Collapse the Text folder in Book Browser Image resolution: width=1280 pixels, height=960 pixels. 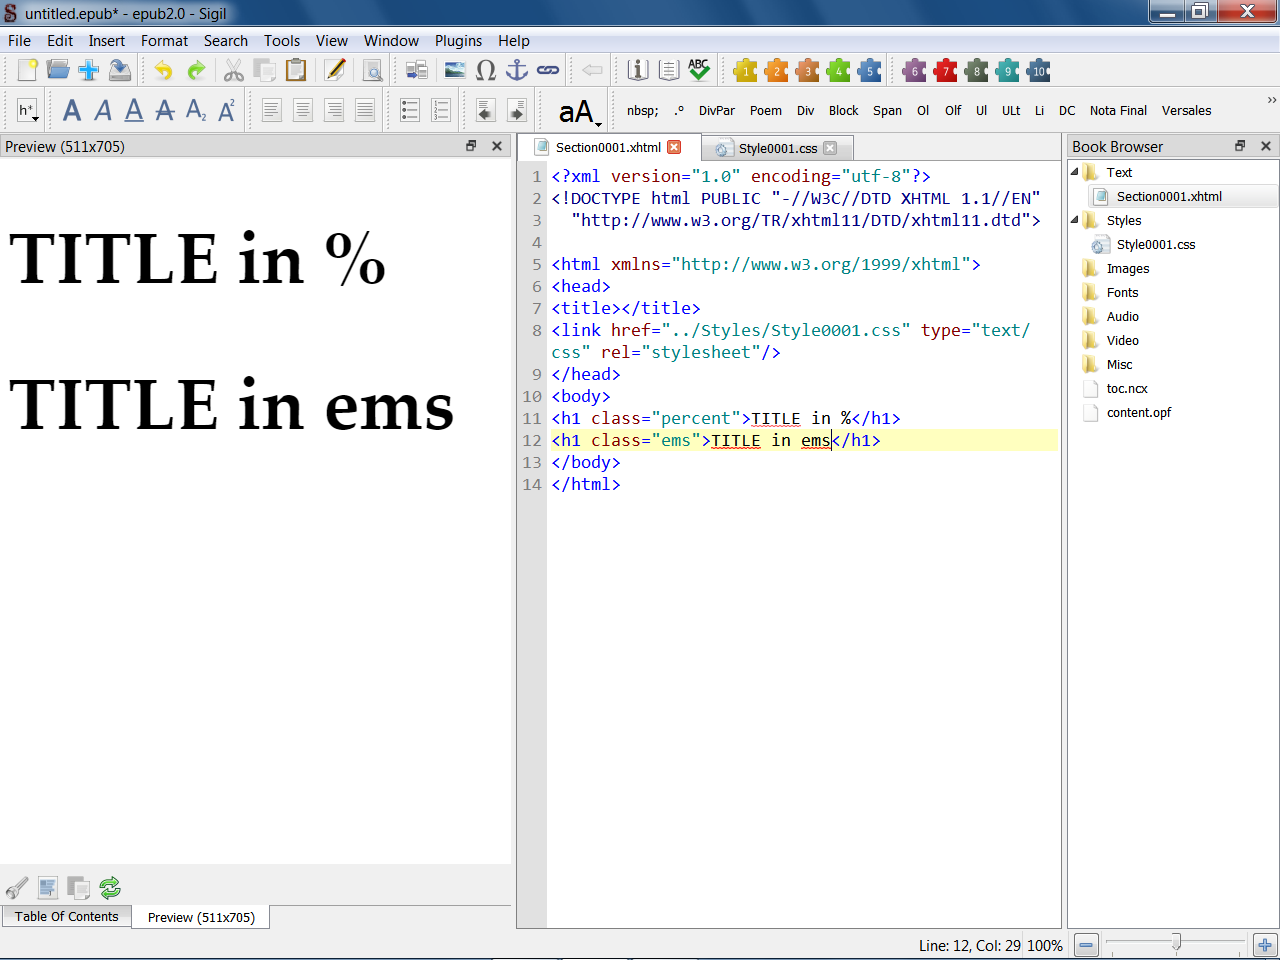tap(1075, 172)
